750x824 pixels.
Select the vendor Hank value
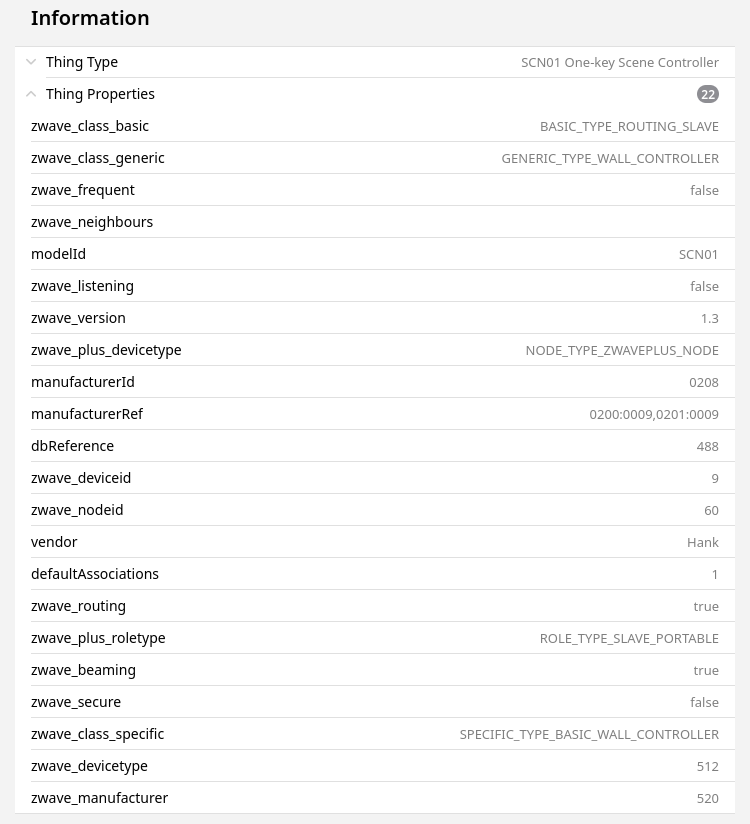[702, 542]
